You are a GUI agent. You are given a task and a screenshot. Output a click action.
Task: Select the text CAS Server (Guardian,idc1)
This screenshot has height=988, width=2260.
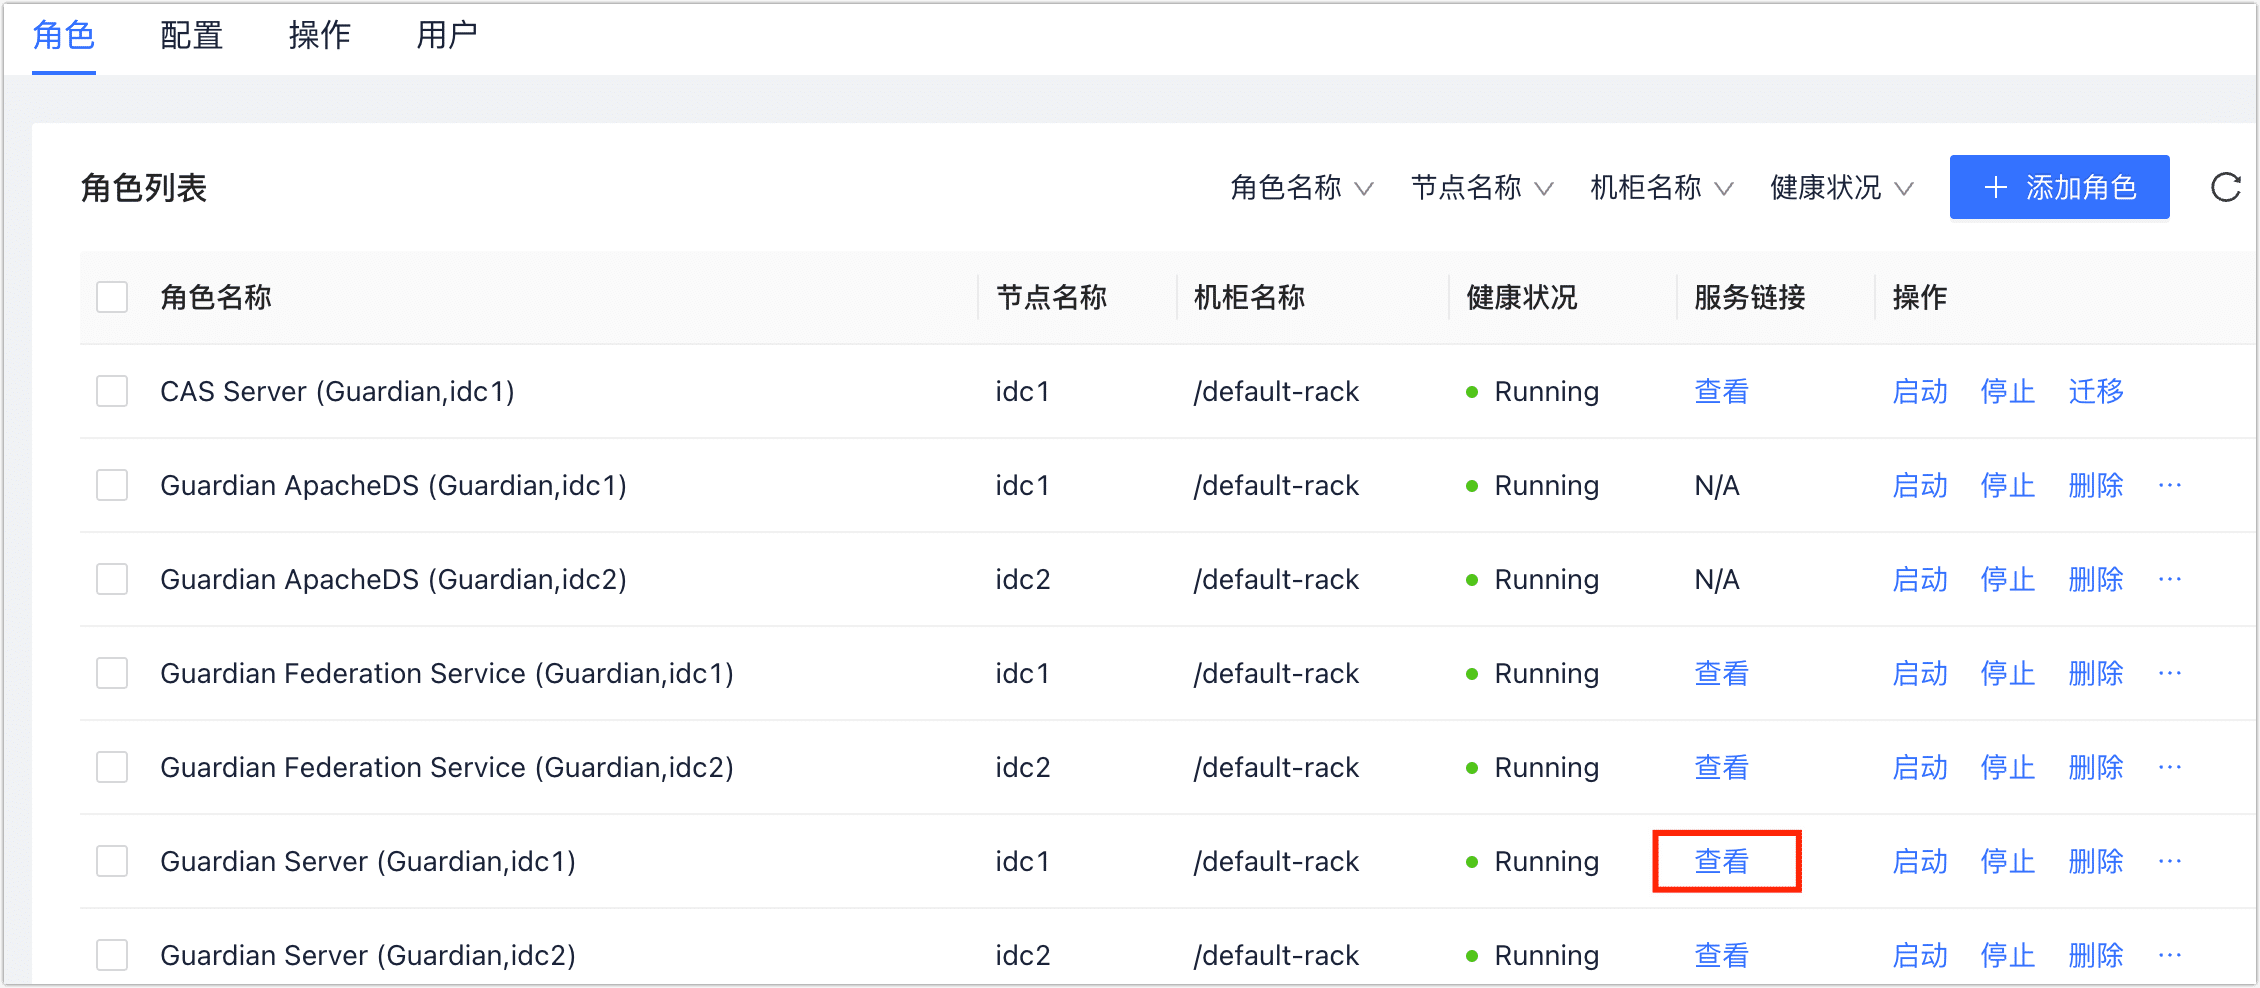(x=337, y=391)
